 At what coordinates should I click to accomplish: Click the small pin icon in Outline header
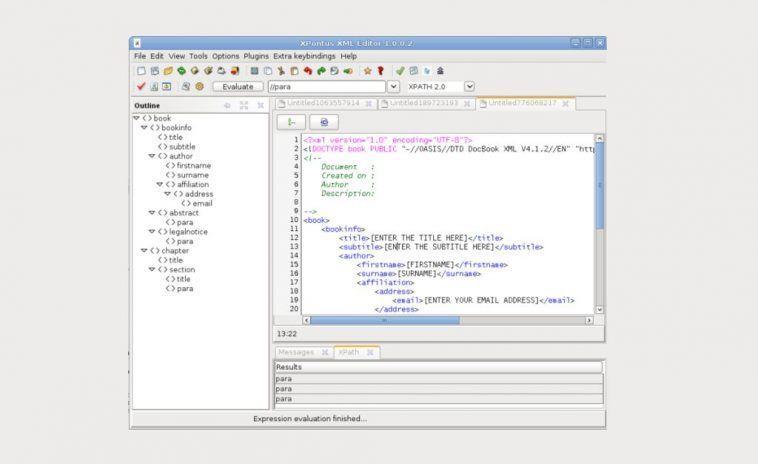227,105
